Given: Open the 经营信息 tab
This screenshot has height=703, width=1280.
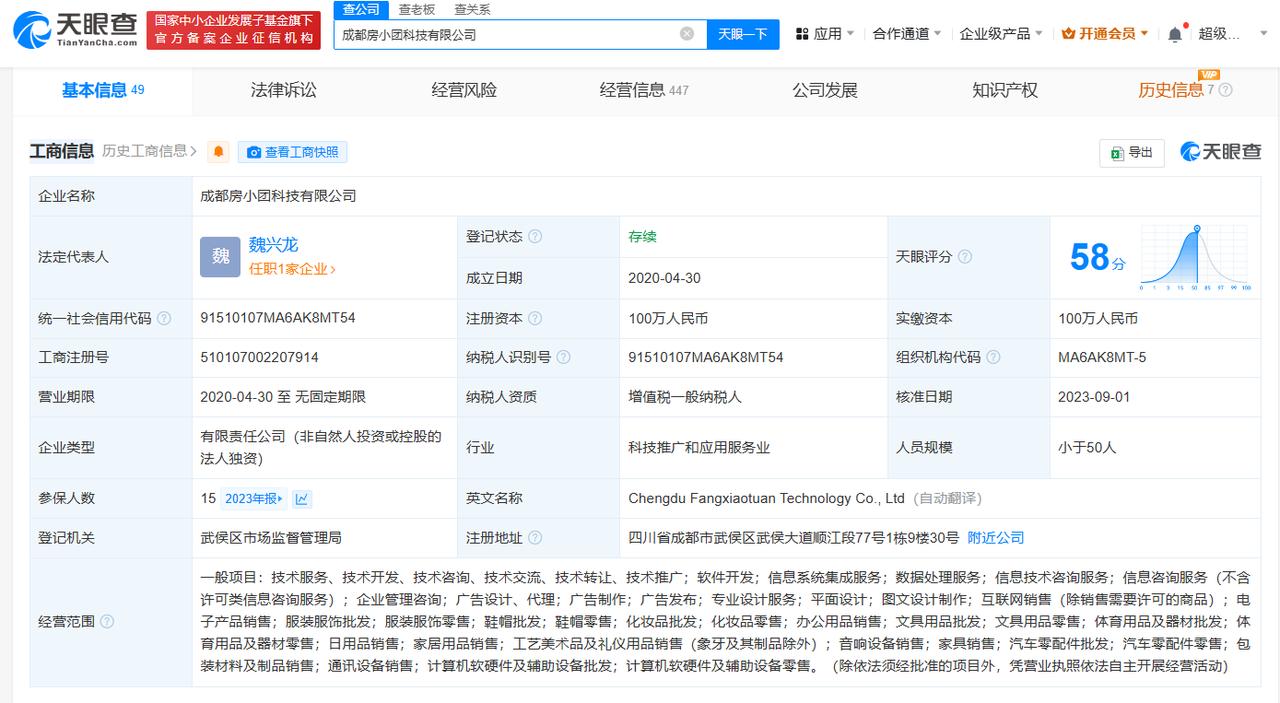Looking at the screenshot, I should pyautogui.click(x=644, y=90).
